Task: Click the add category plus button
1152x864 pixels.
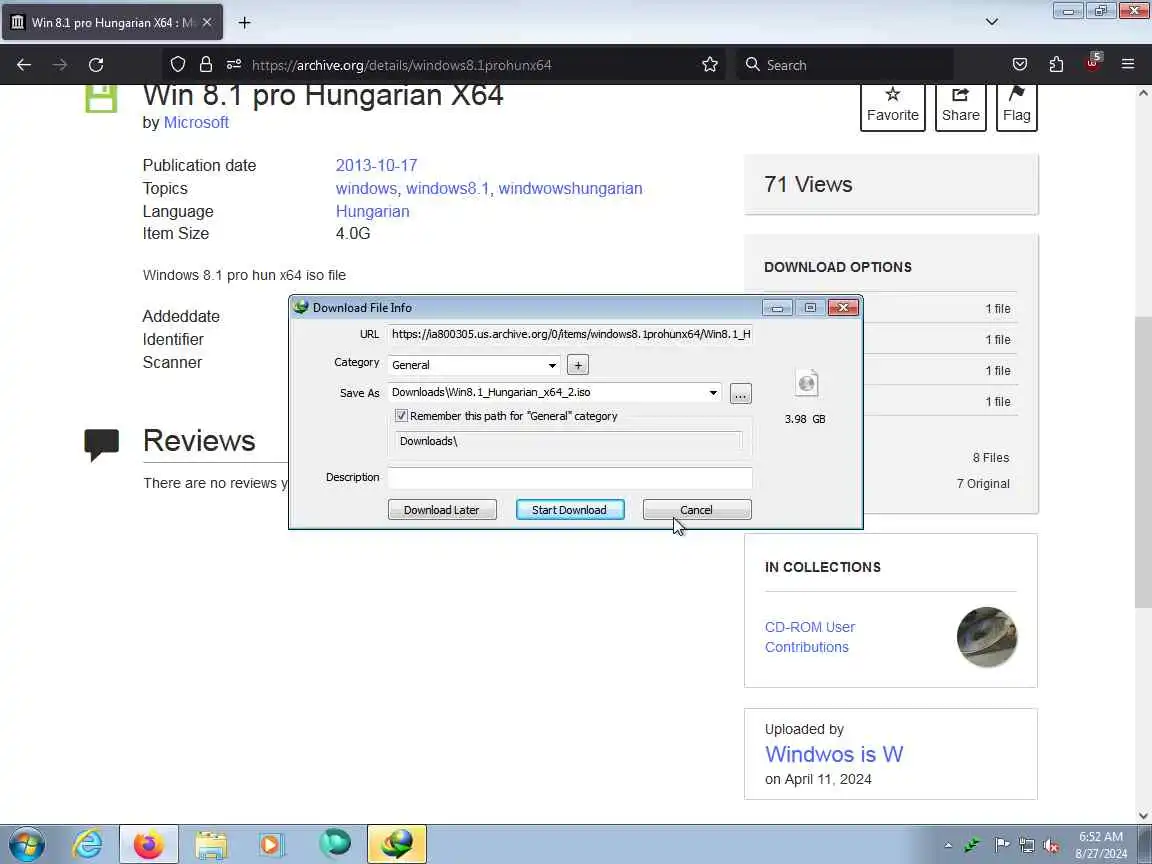Action: [578, 365]
